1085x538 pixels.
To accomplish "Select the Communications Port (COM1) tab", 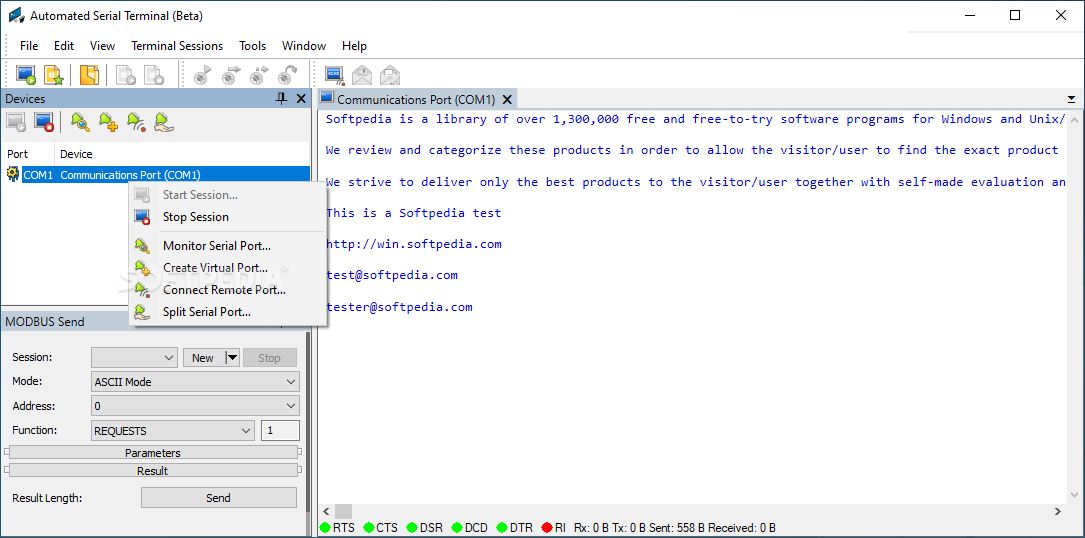I will coord(417,100).
